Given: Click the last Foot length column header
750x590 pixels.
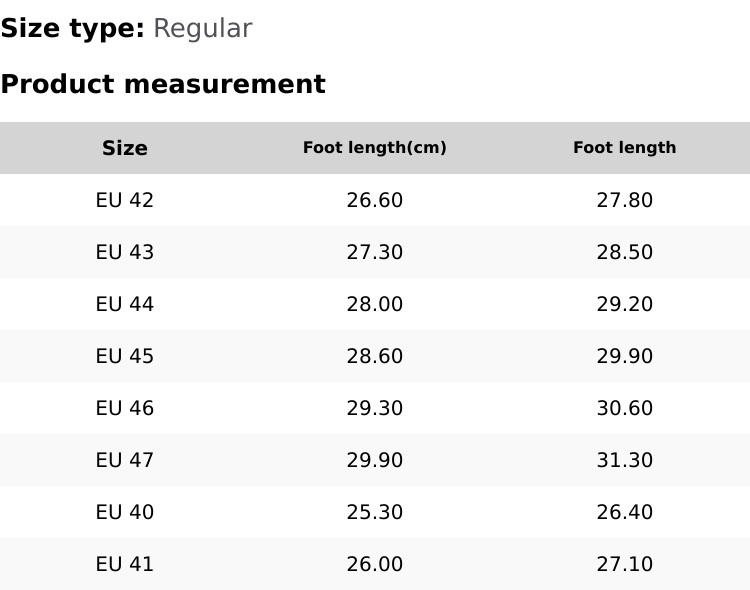Looking at the screenshot, I should coord(625,148).
